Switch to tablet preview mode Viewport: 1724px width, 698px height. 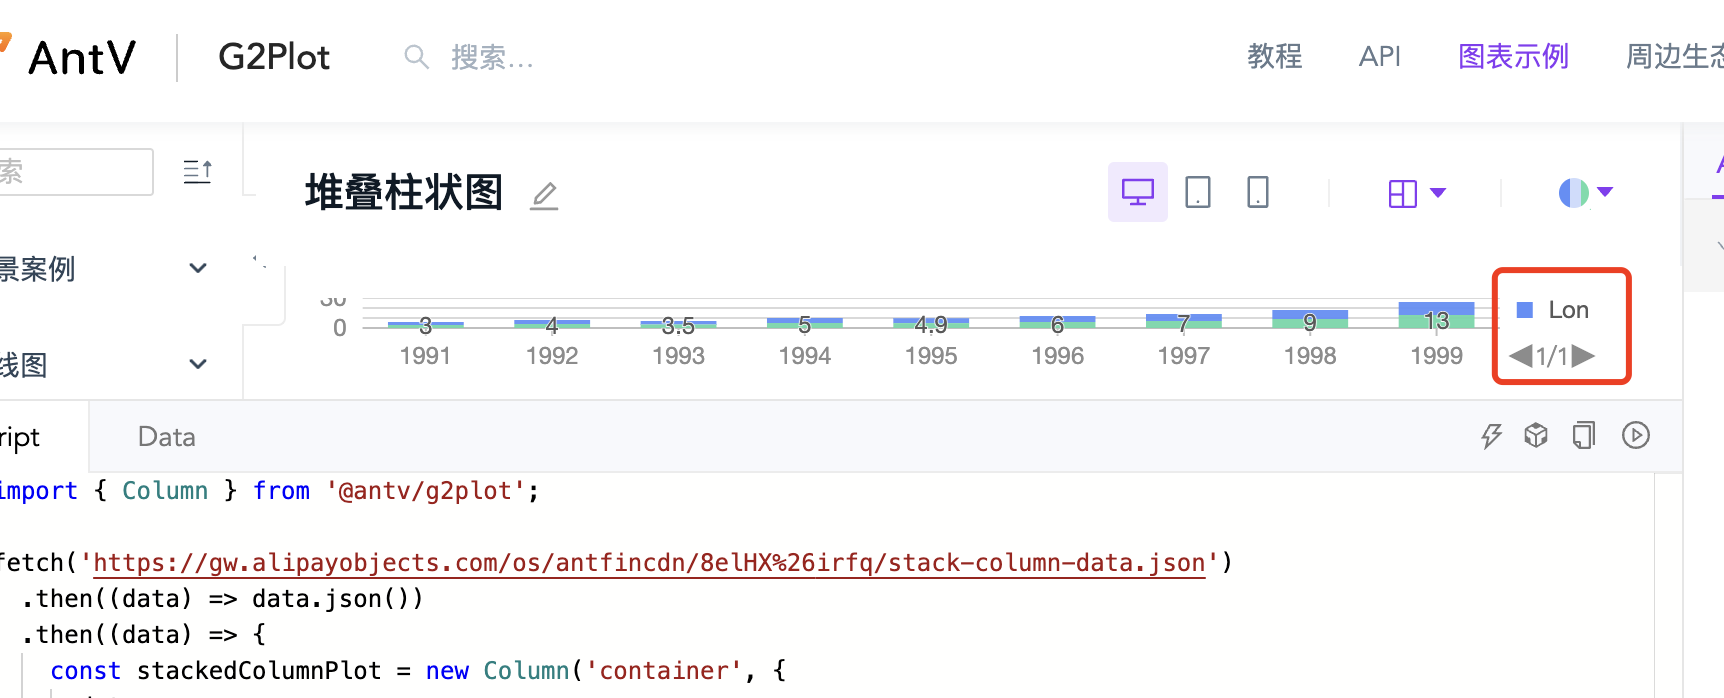[1198, 191]
